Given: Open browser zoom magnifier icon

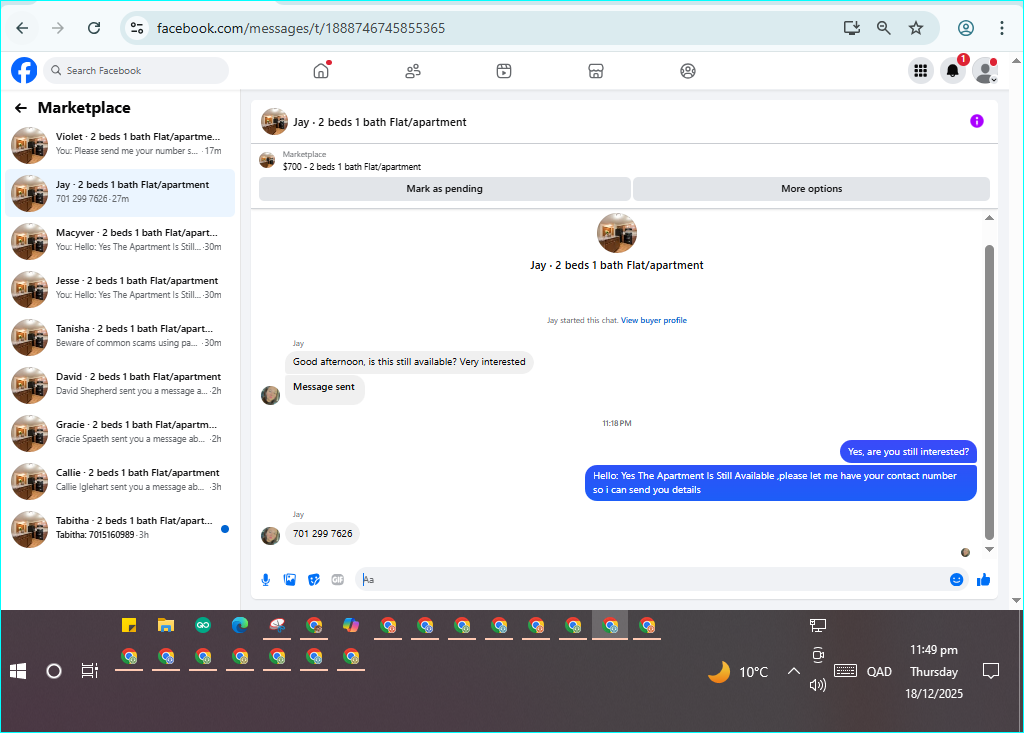Looking at the screenshot, I should [x=884, y=28].
